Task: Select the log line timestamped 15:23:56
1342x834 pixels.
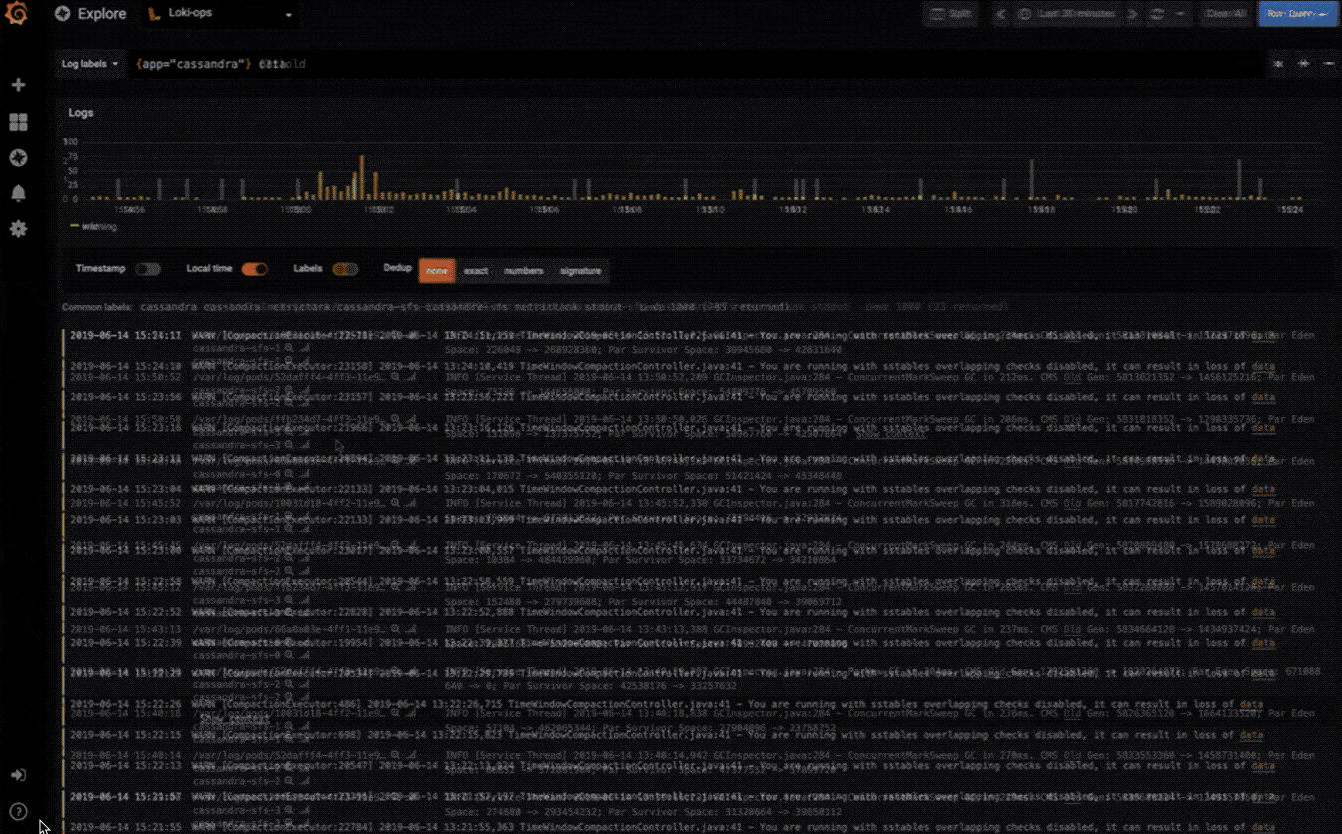Action: (x=670, y=397)
